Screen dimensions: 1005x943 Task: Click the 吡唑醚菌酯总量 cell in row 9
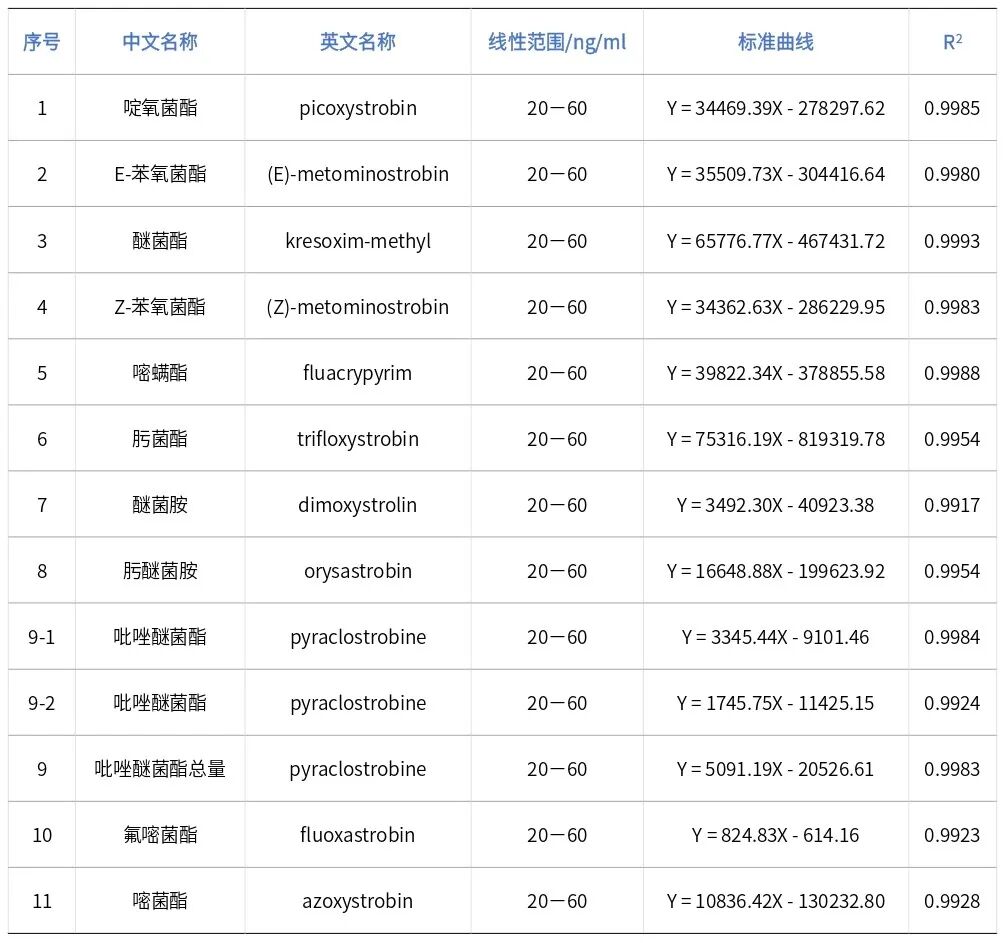160,768
